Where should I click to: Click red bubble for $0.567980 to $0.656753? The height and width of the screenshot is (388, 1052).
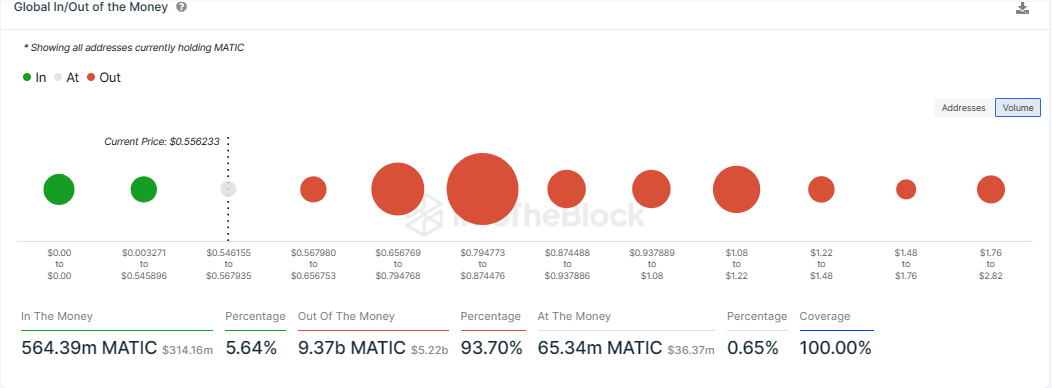[313, 189]
